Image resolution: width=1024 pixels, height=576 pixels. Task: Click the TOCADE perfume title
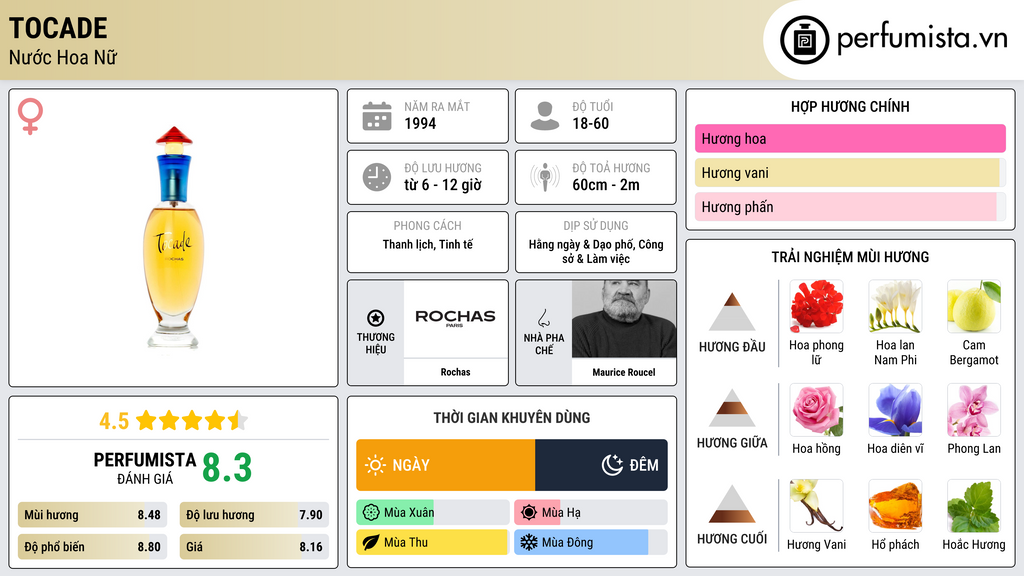point(58,28)
